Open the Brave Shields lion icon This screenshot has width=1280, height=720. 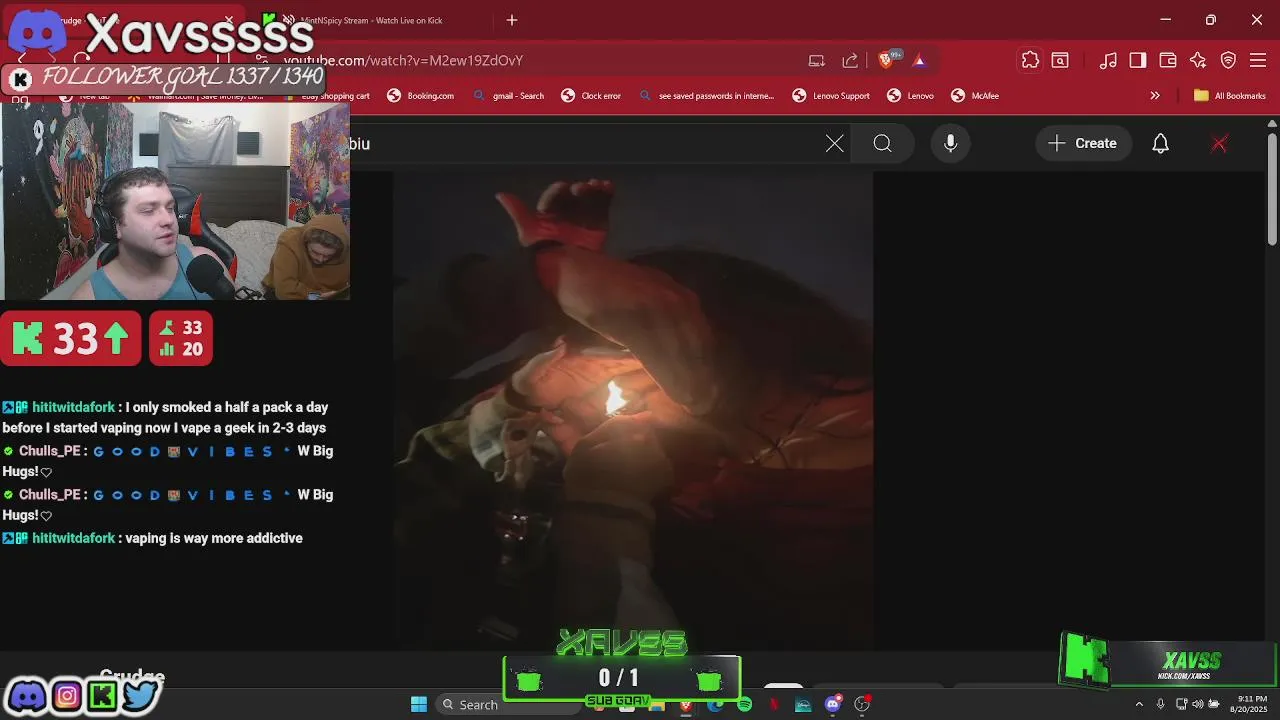[885, 60]
